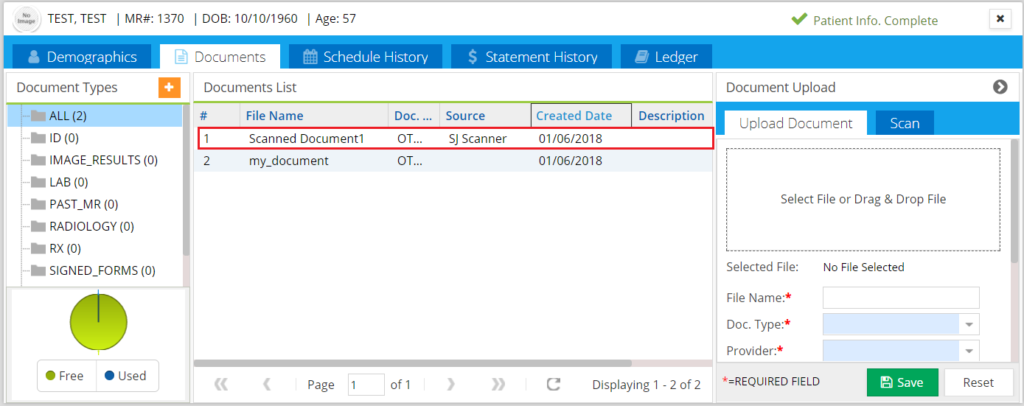Sort by the Doc. type column header
Screen dimensions: 1024x406
(x=414, y=116)
